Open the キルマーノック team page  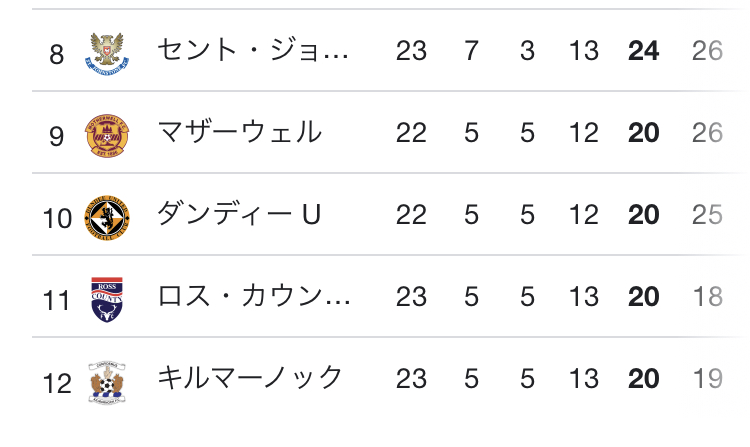pos(250,378)
